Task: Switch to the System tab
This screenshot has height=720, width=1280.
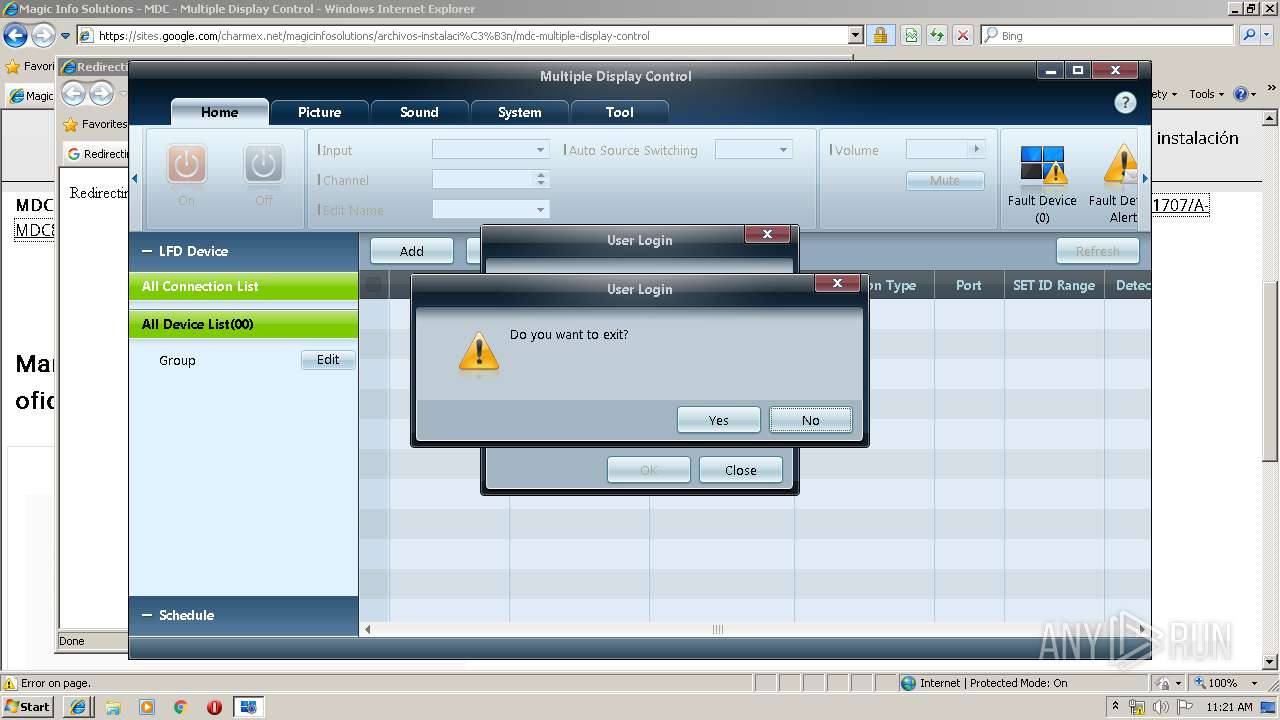Action: pos(519,112)
